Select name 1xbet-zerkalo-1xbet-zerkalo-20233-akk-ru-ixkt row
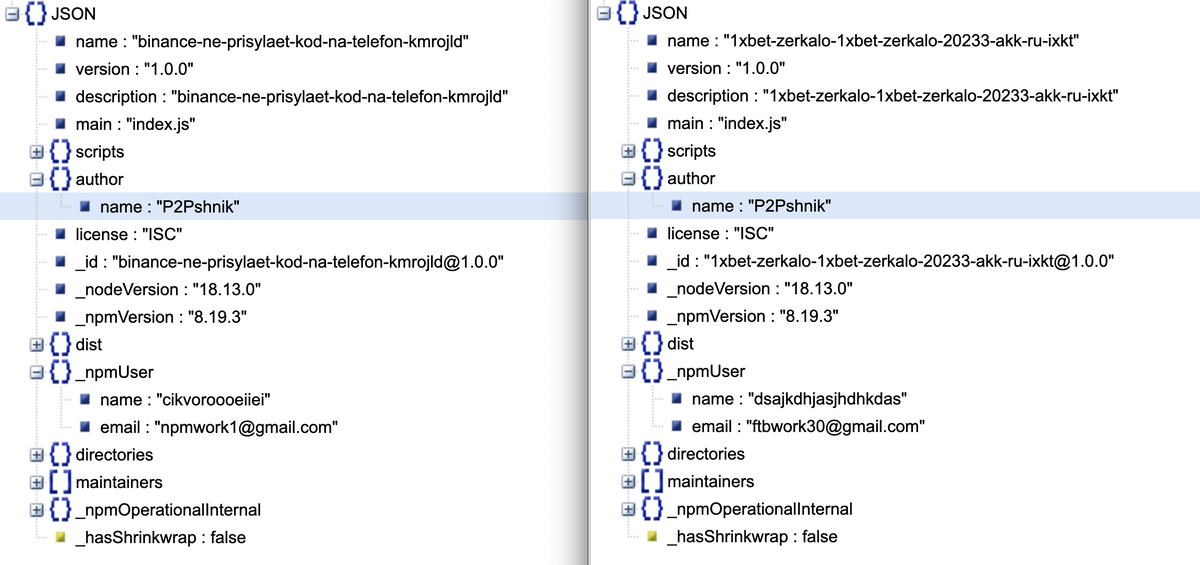Screen dimensions: 1200x565 click(x=875, y=41)
